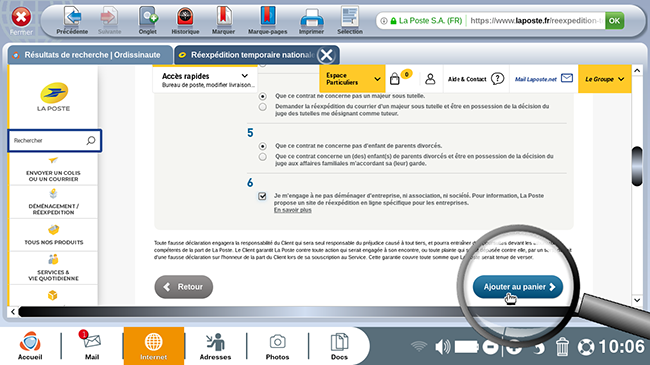Open Mail Laposte.net link
This screenshot has height=365, width=650.
(x=543, y=79)
